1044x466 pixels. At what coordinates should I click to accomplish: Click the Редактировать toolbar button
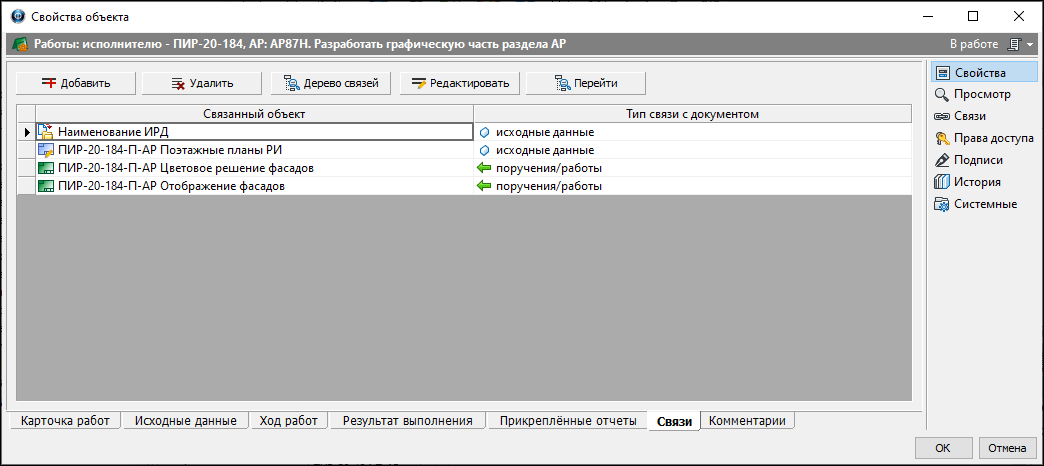(459, 83)
